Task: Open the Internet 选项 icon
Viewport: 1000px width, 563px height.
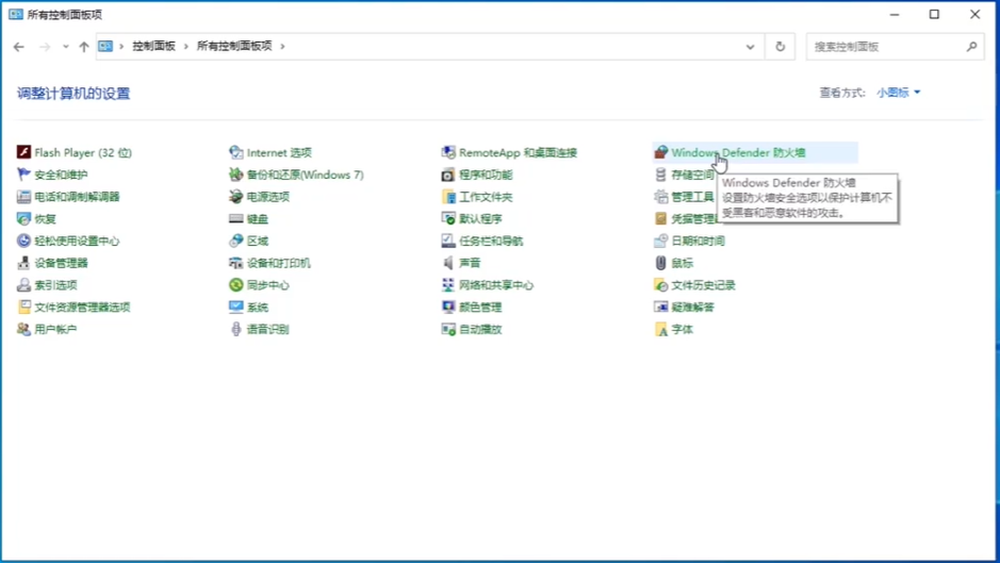Action: [x=237, y=153]
